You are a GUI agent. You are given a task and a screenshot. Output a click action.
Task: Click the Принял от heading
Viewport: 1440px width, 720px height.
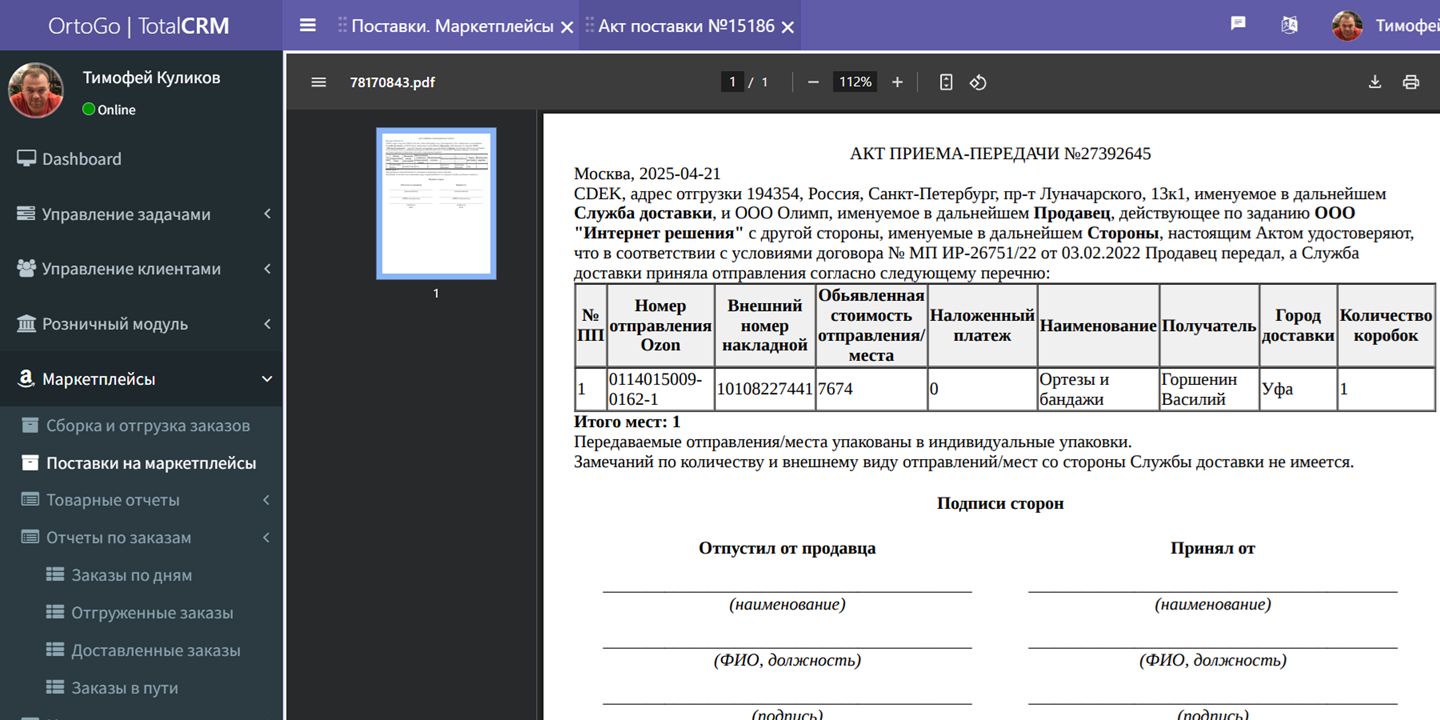pyautogui.click(x=1213, y=548)
